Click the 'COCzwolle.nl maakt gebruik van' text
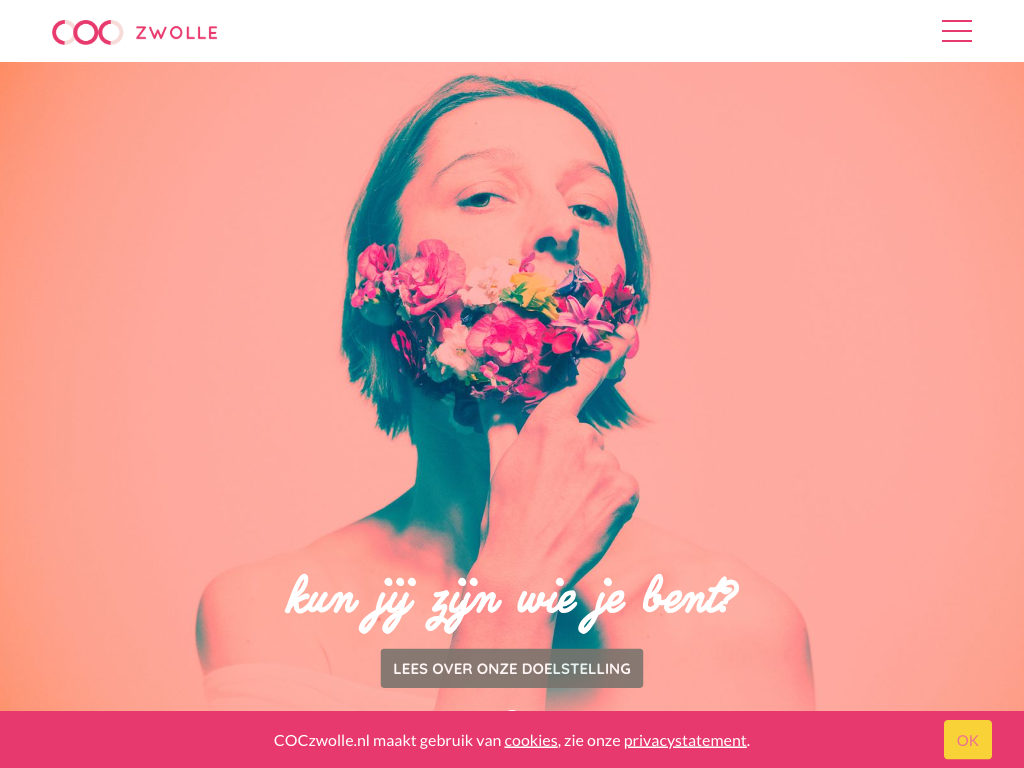 [387, 741]
